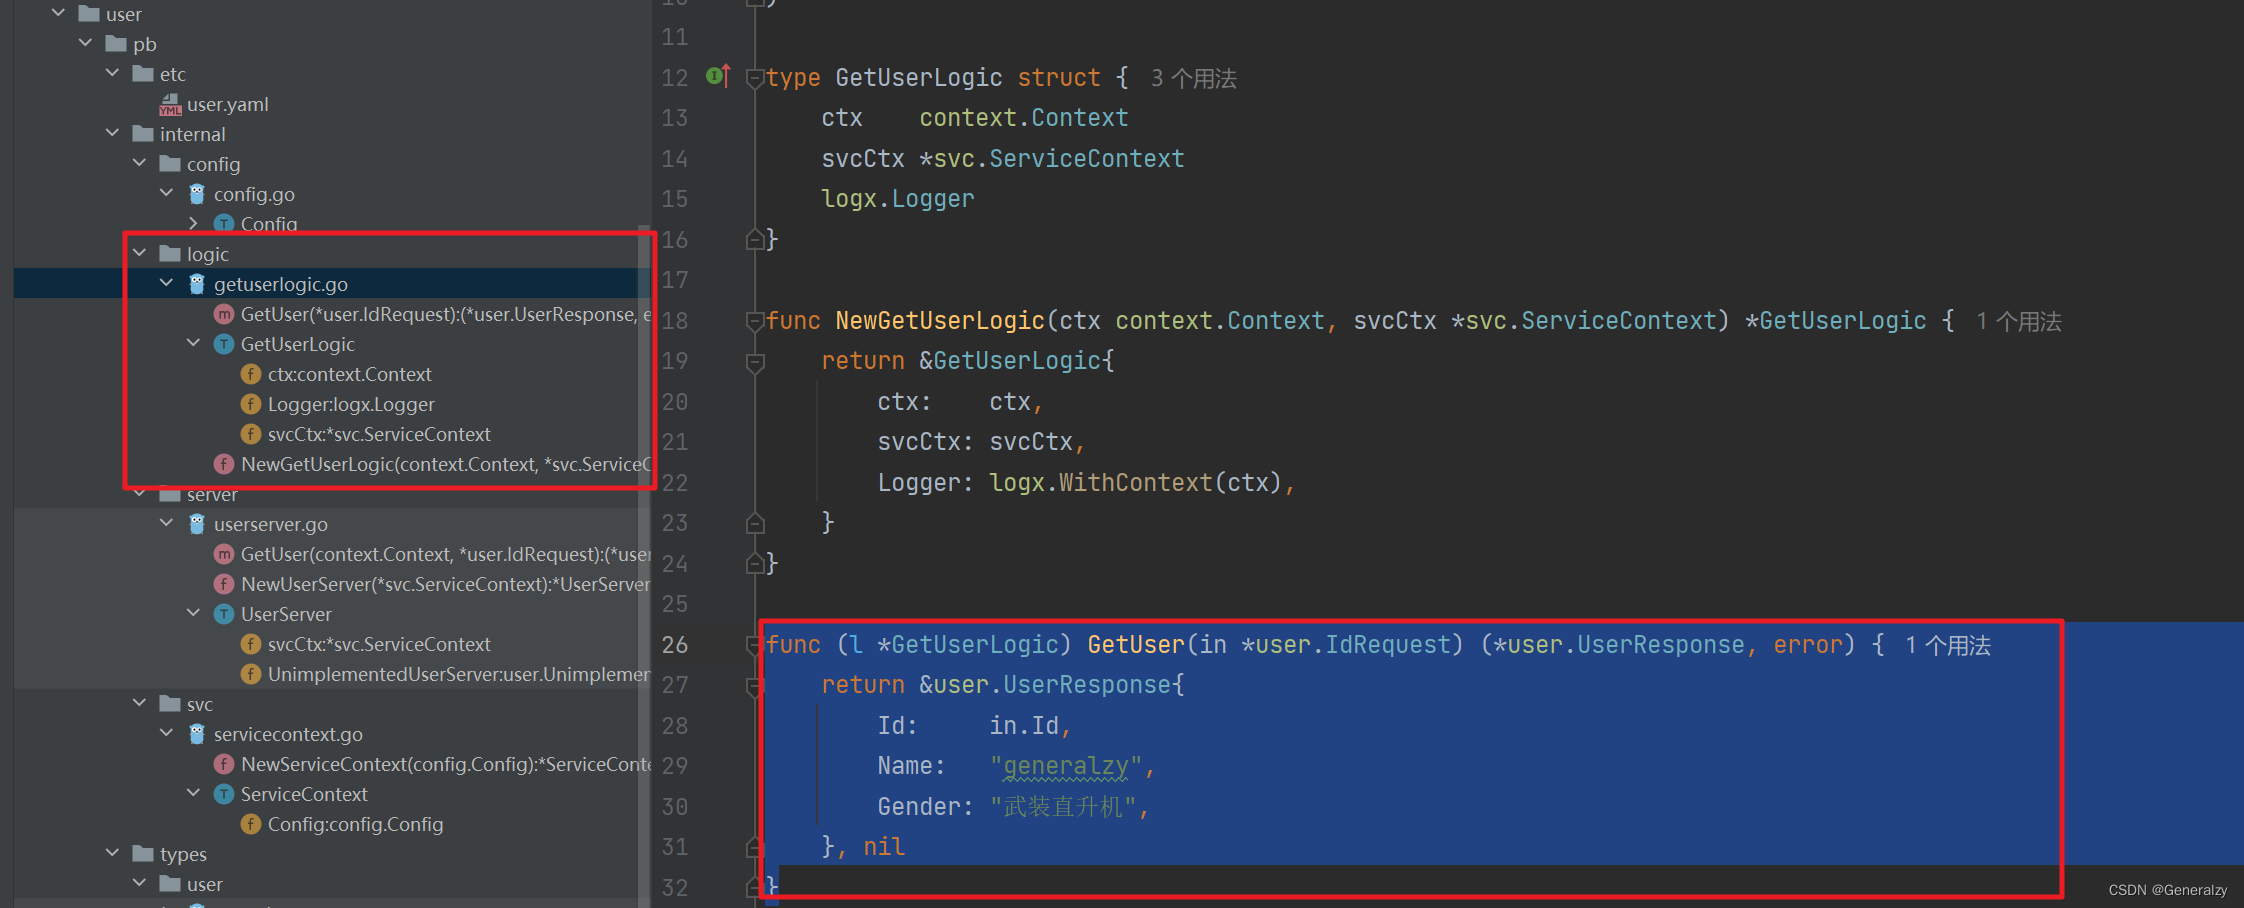Select the Logger:logx.Logger field icon

(251, 404)
